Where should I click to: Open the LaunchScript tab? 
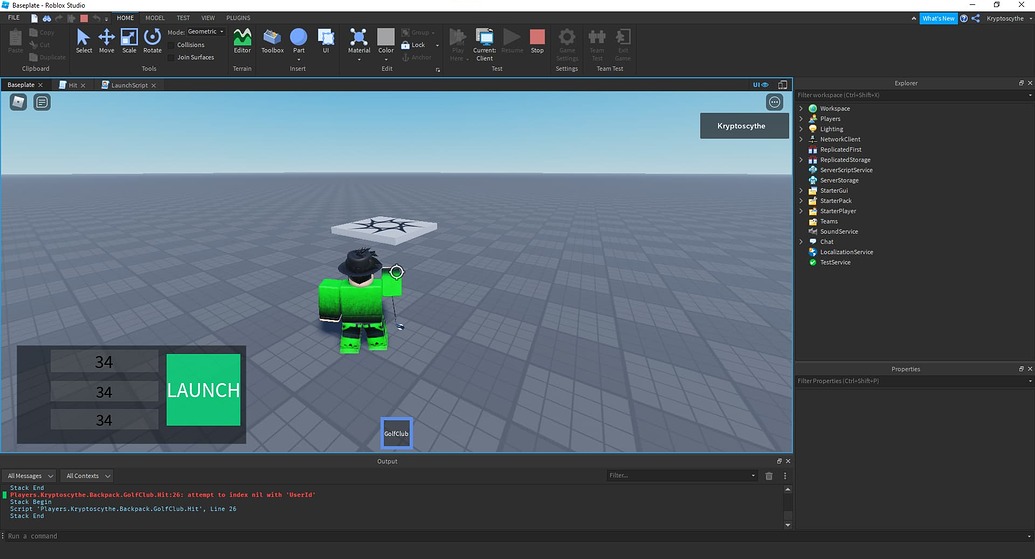(x=129, y=85)
